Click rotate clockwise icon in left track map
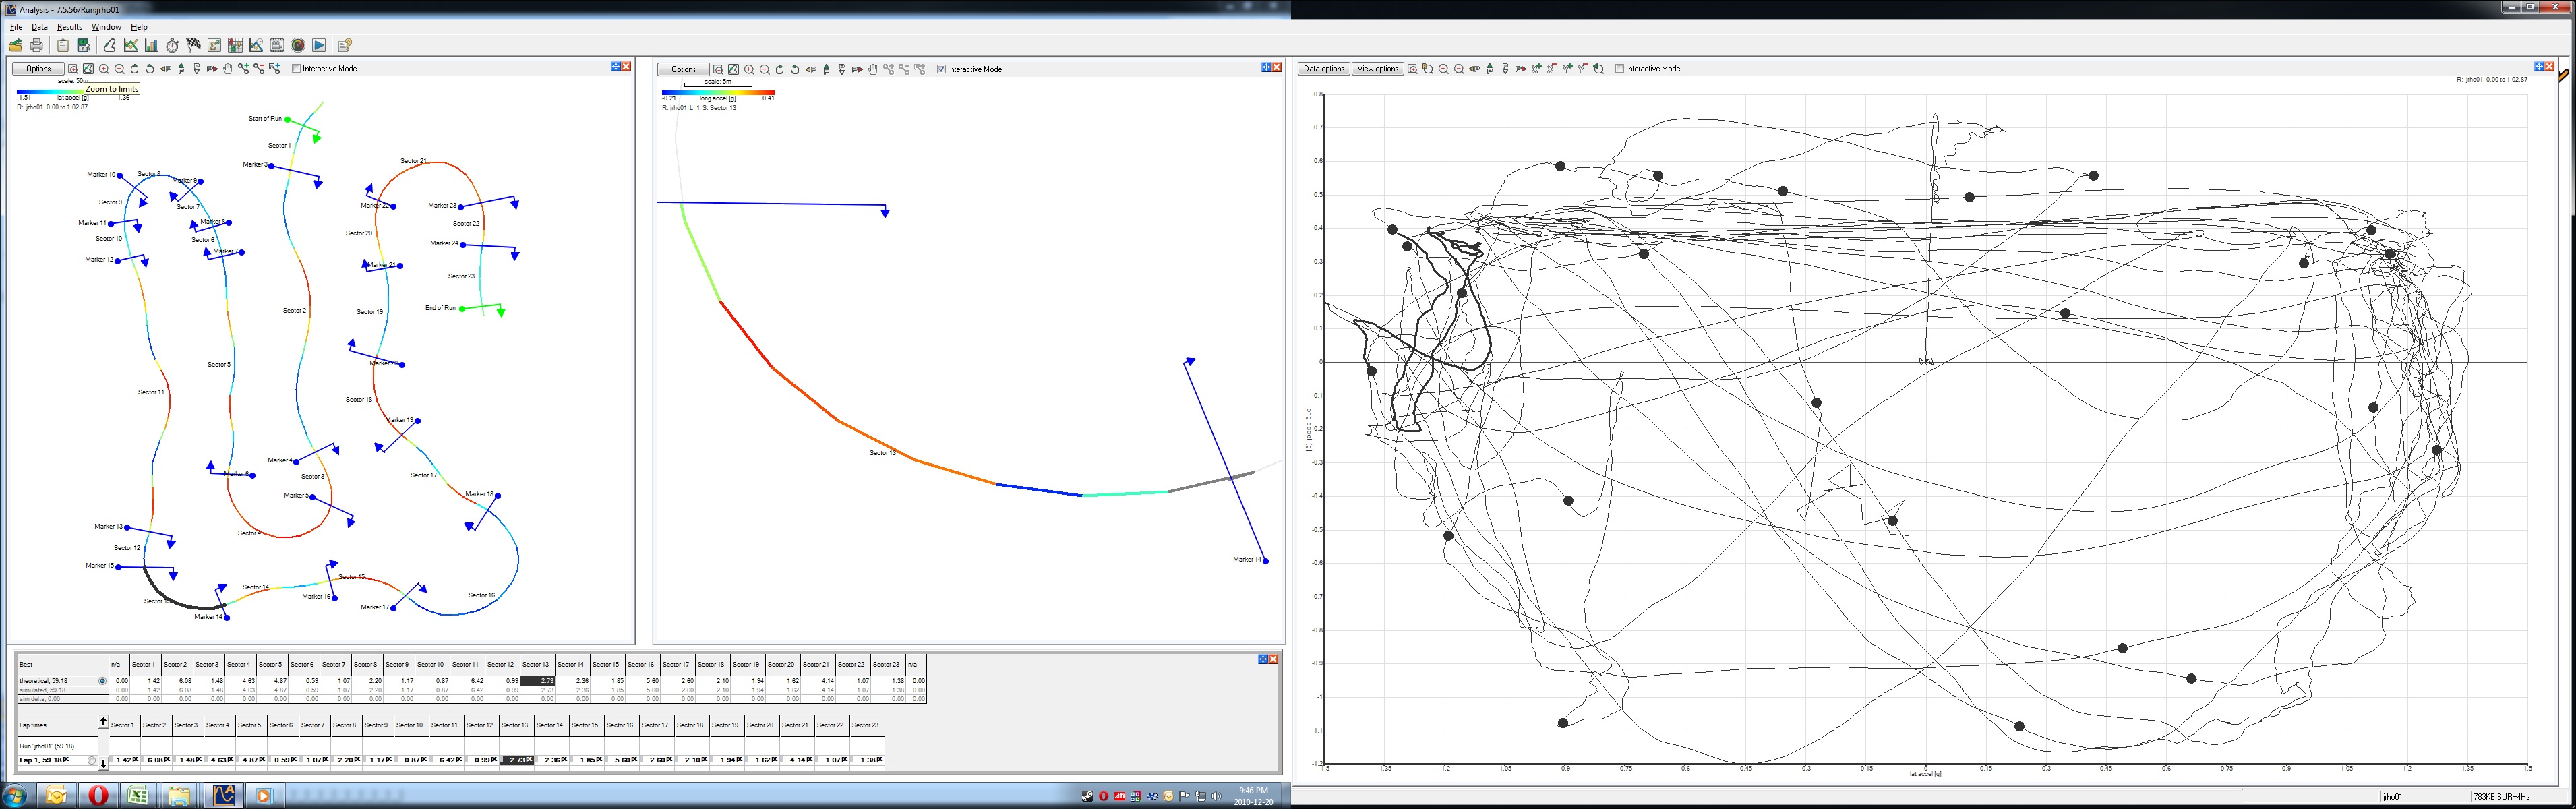 [135, 69]
